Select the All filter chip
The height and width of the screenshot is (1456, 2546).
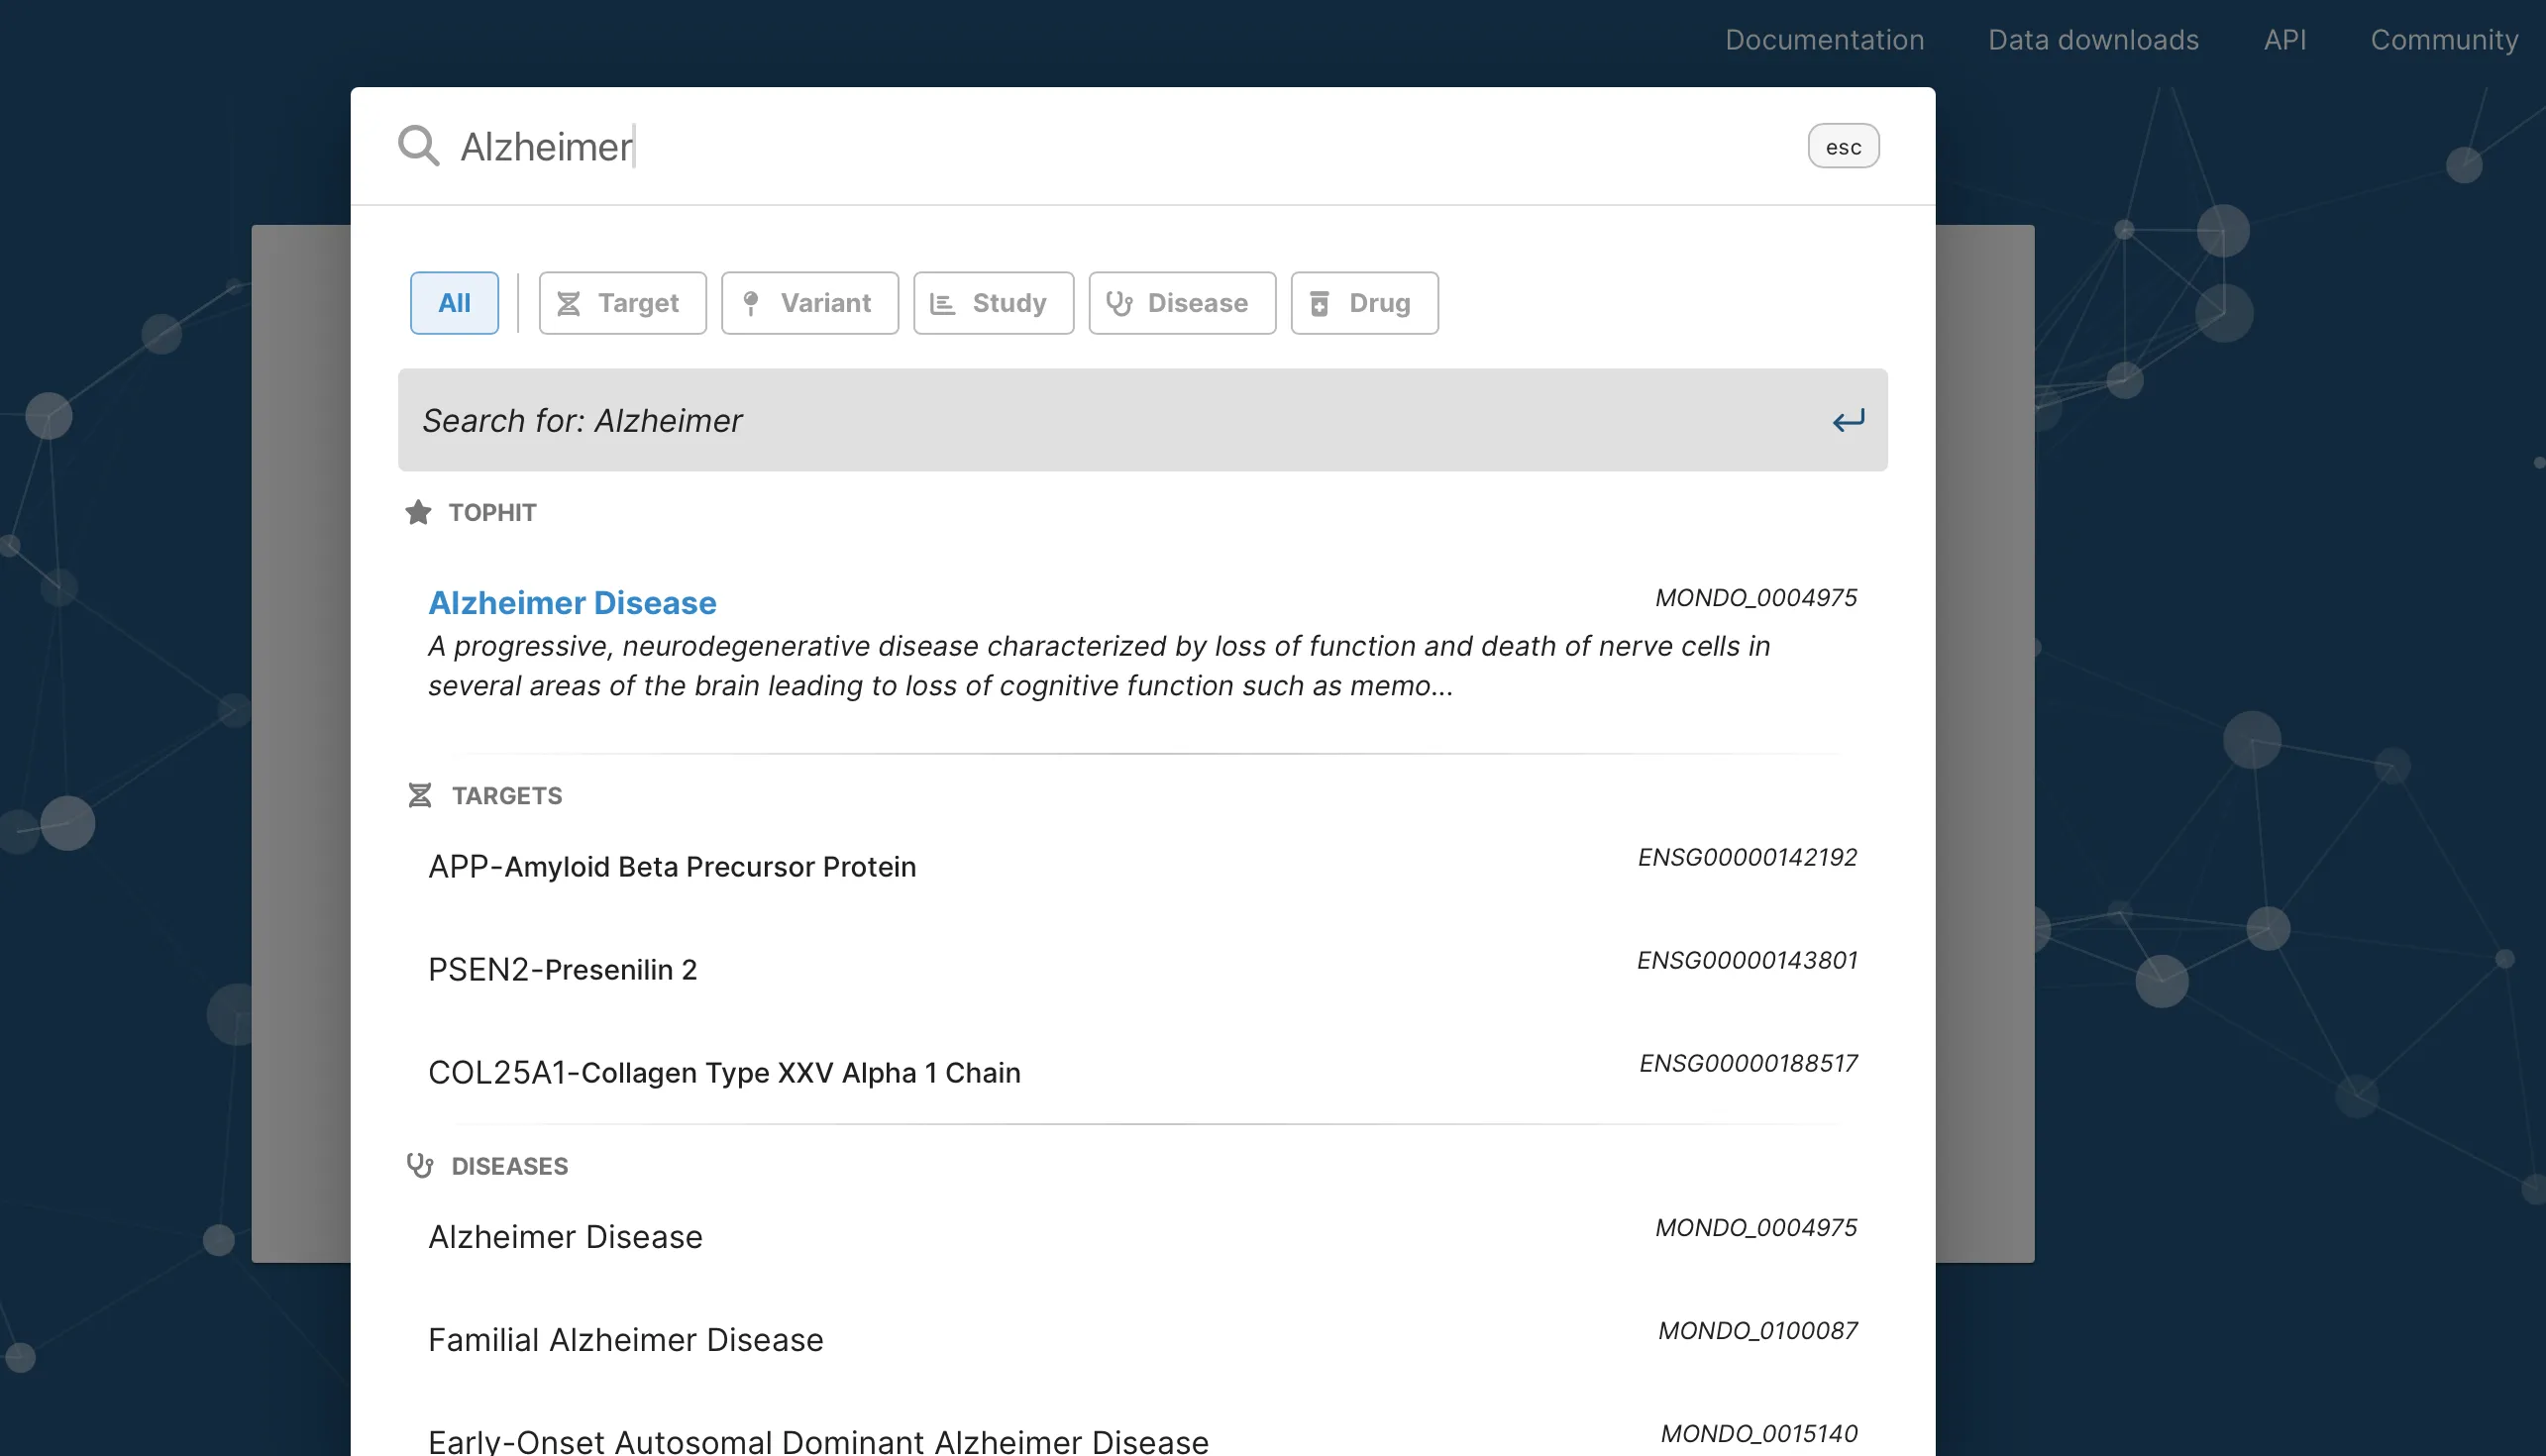pos(454,303)
